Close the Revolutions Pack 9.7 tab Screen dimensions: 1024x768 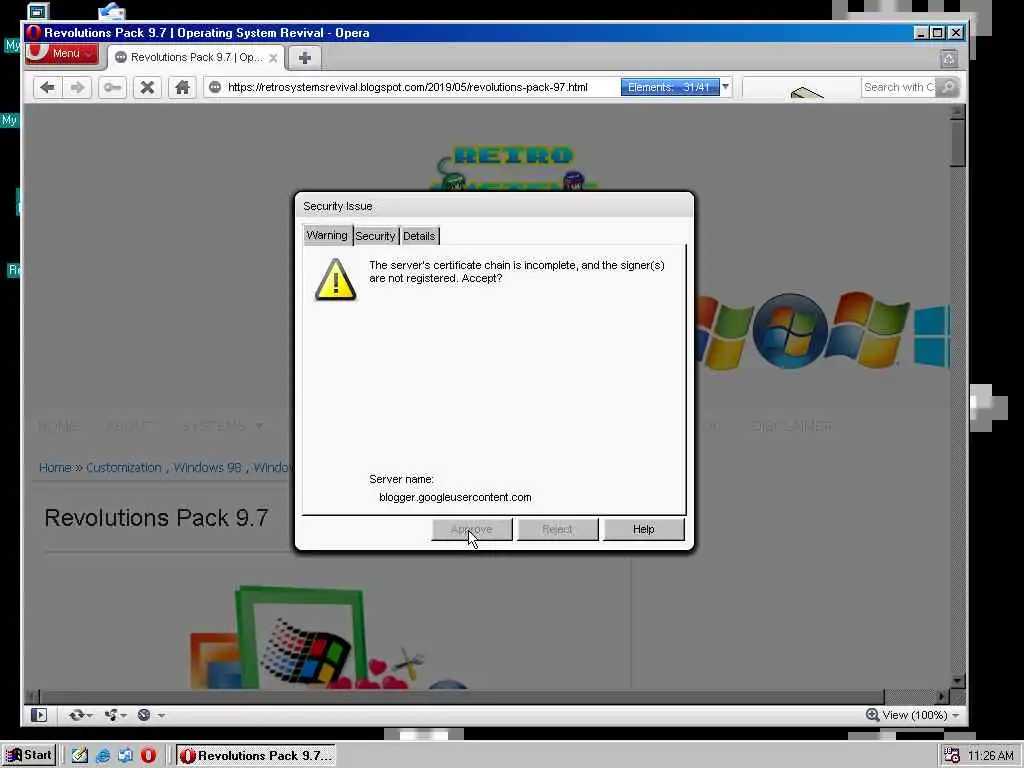pos(273,58)
